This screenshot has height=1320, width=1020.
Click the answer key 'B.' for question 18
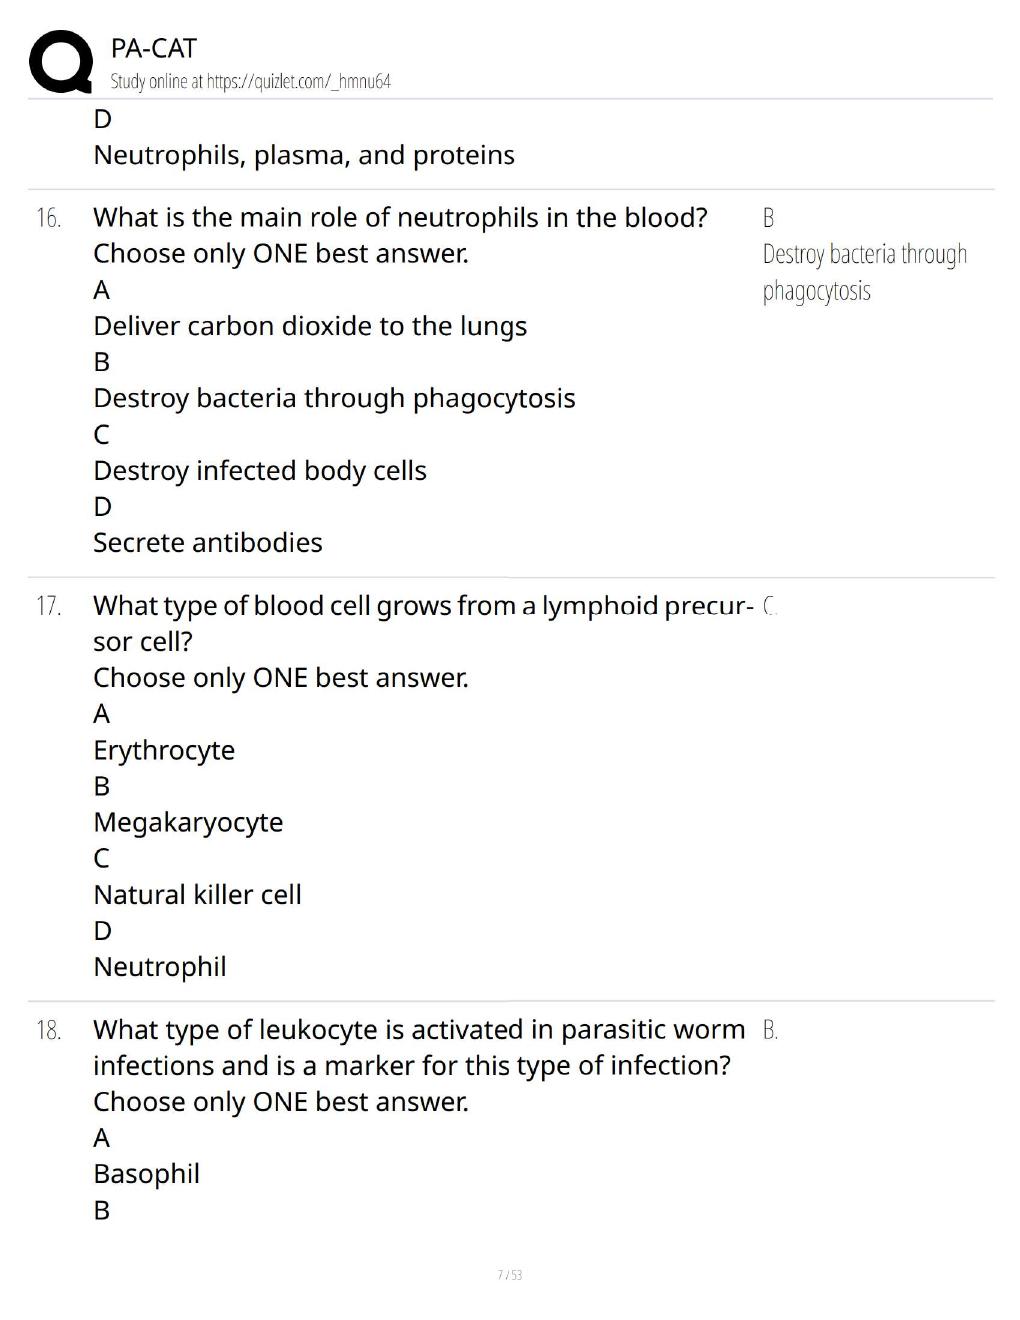tap(770, 1030)
